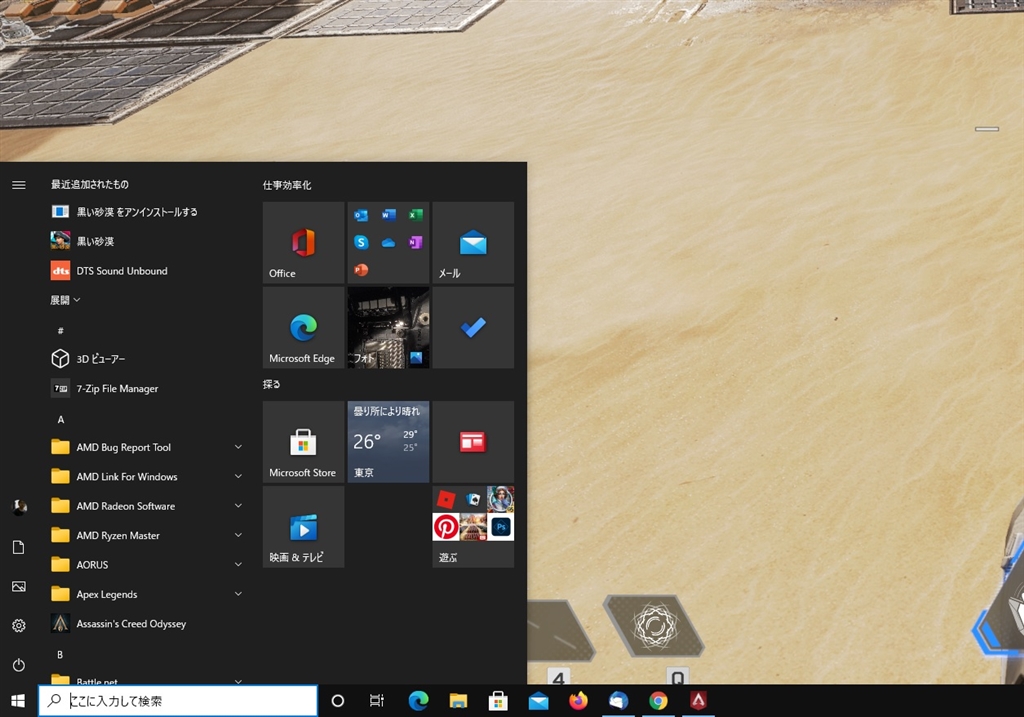Jump to letter B index header
This screenshot has width=1024, height=717.
[60, 654]
